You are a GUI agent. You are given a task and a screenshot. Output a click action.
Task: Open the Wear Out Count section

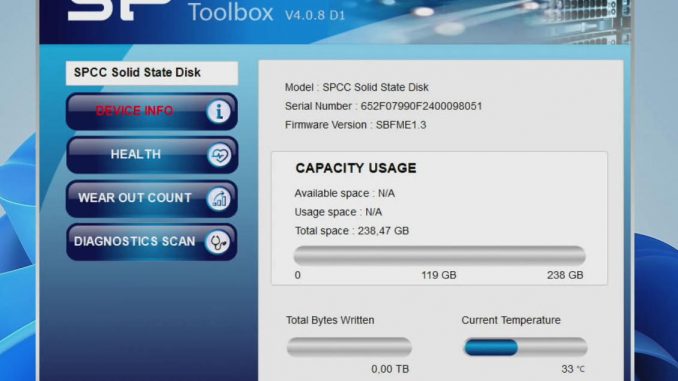pos(151,199)
